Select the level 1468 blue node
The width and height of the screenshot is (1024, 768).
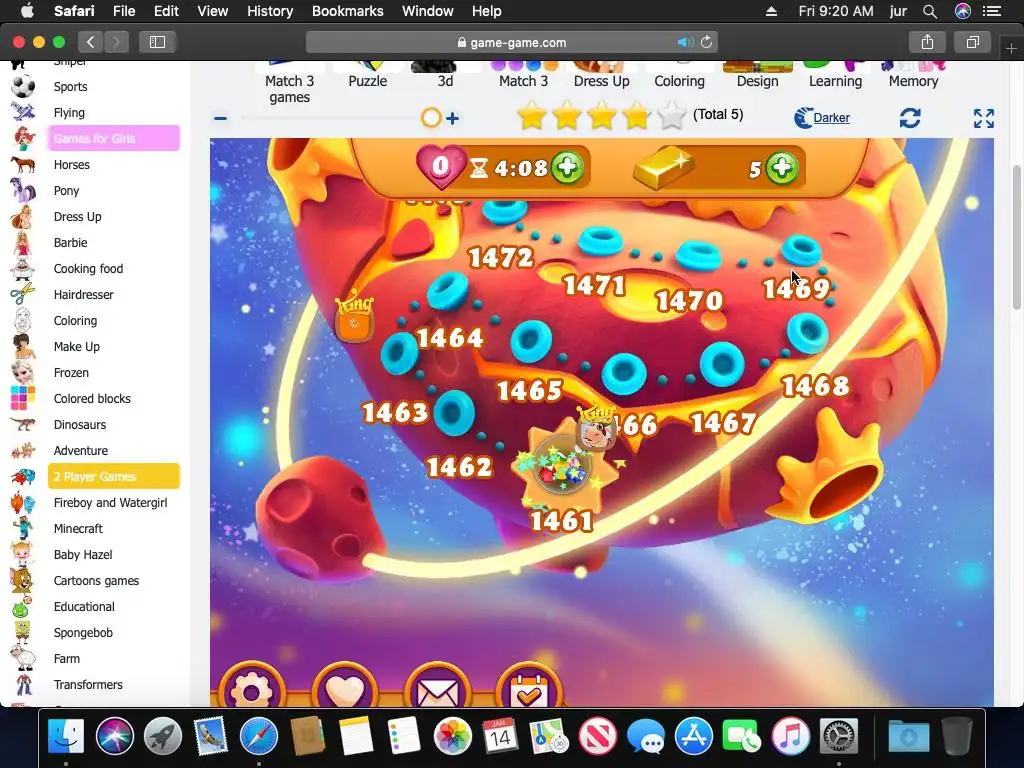(808, 332)
